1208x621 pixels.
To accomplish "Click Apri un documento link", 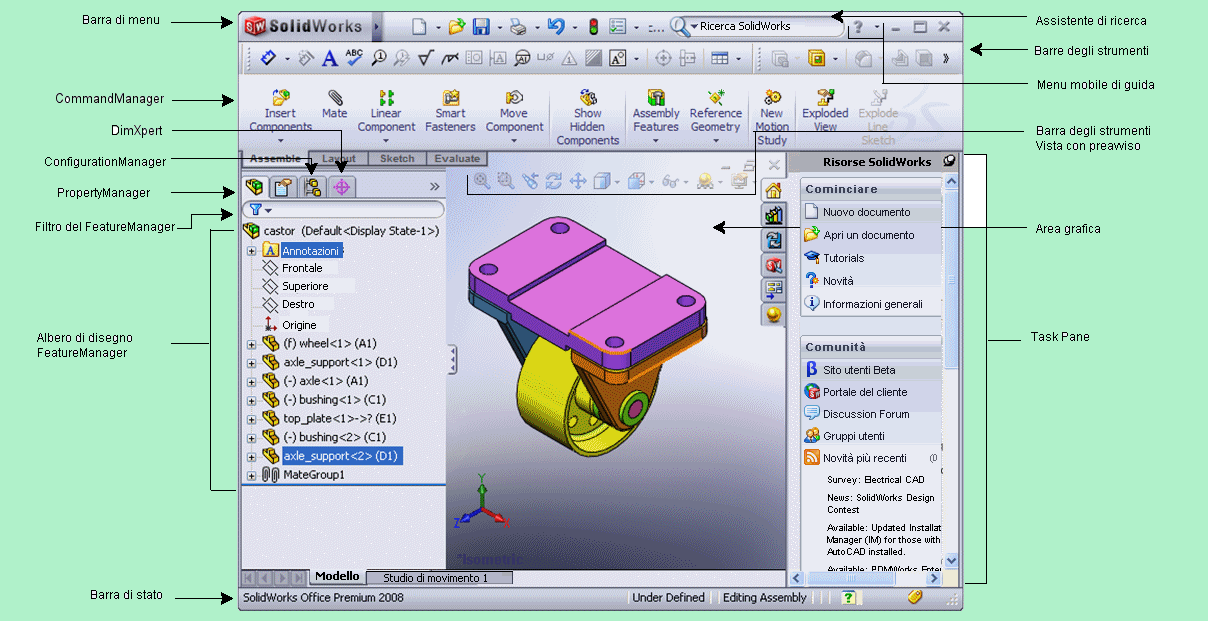I will click(x=868, y=235).
